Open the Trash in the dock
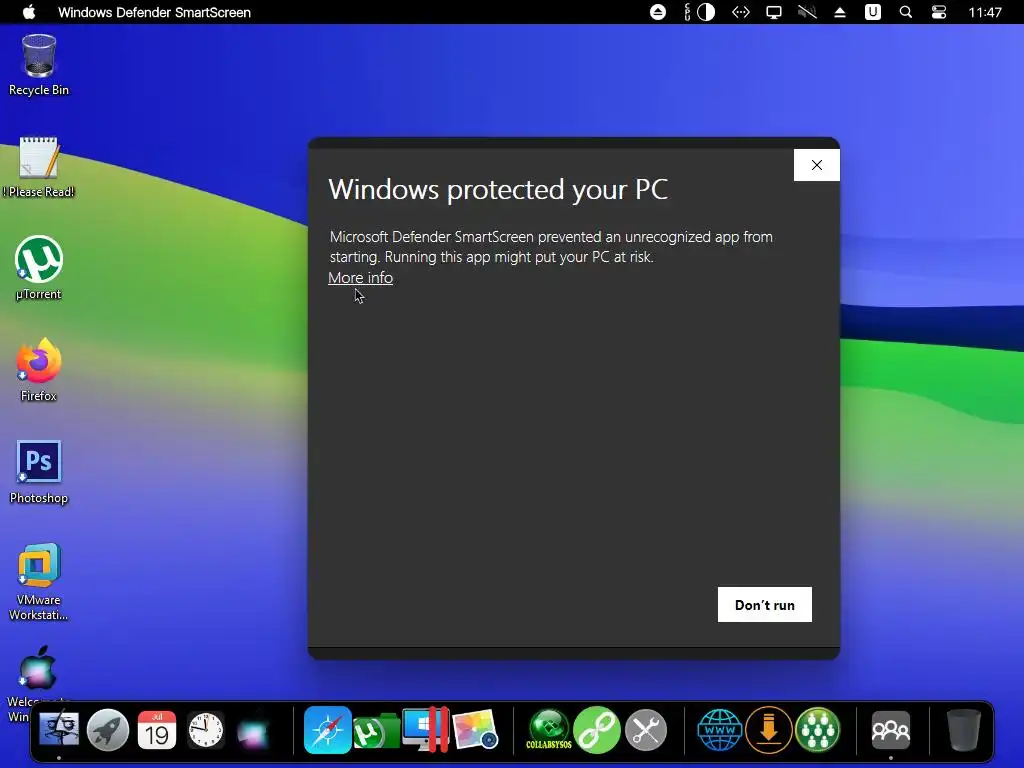Image resolution: width=1024 pixels, height=768 pixels. pos(964,729)
